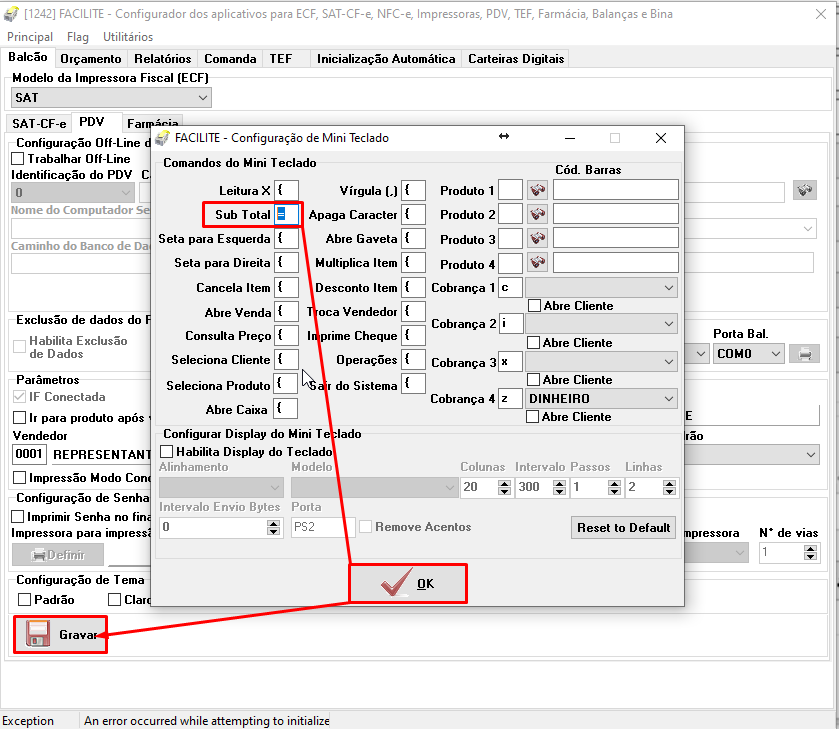Select the SAT-CF-e sub-tab
Screen dimensions: 839x729
click(x=40, y=124)
